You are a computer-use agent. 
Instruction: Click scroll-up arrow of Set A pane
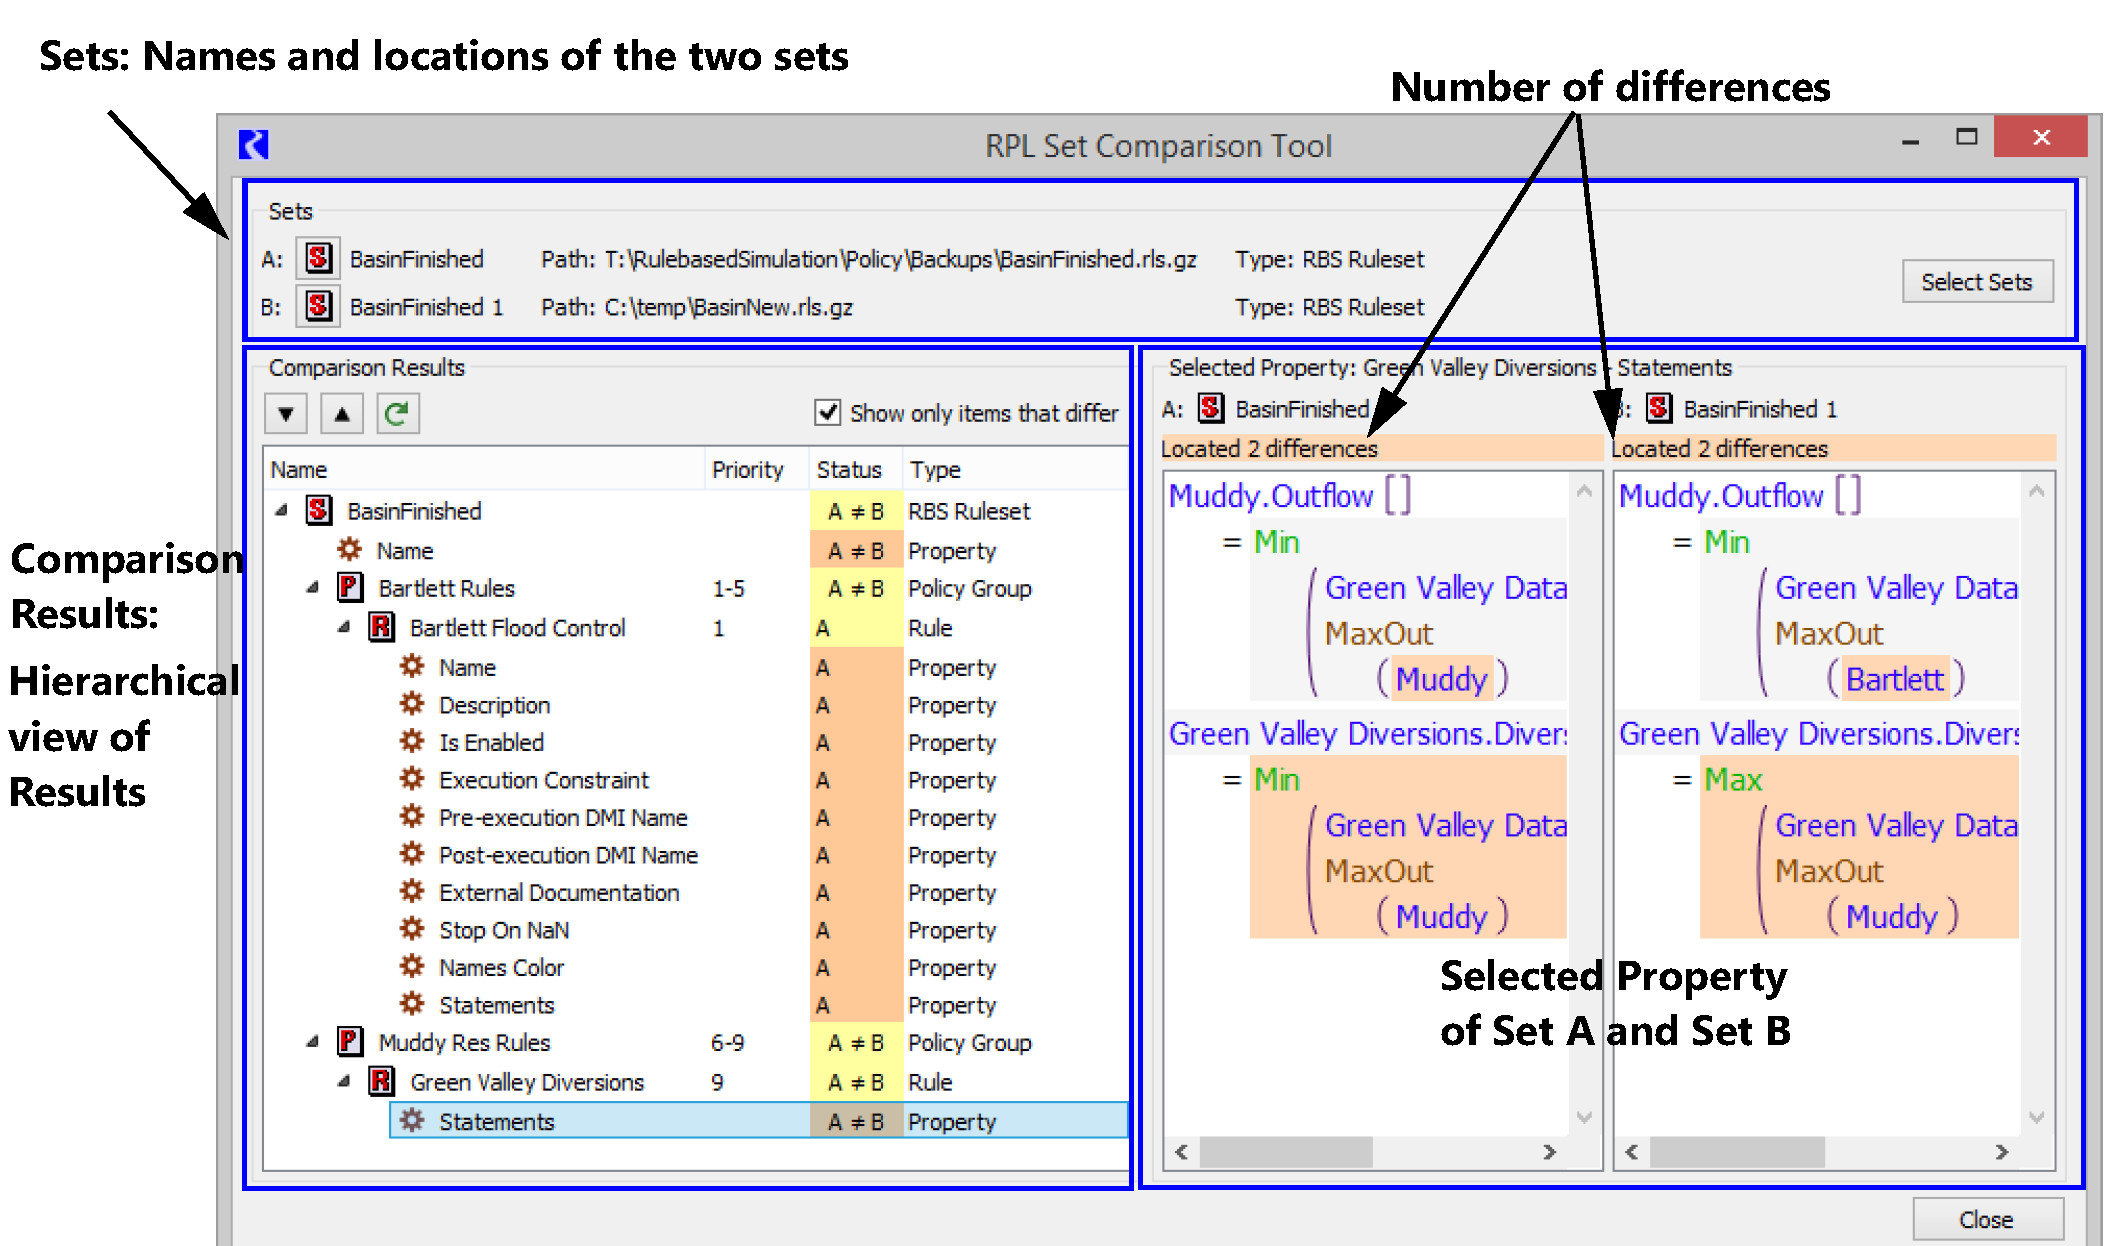coord(1583,491)
